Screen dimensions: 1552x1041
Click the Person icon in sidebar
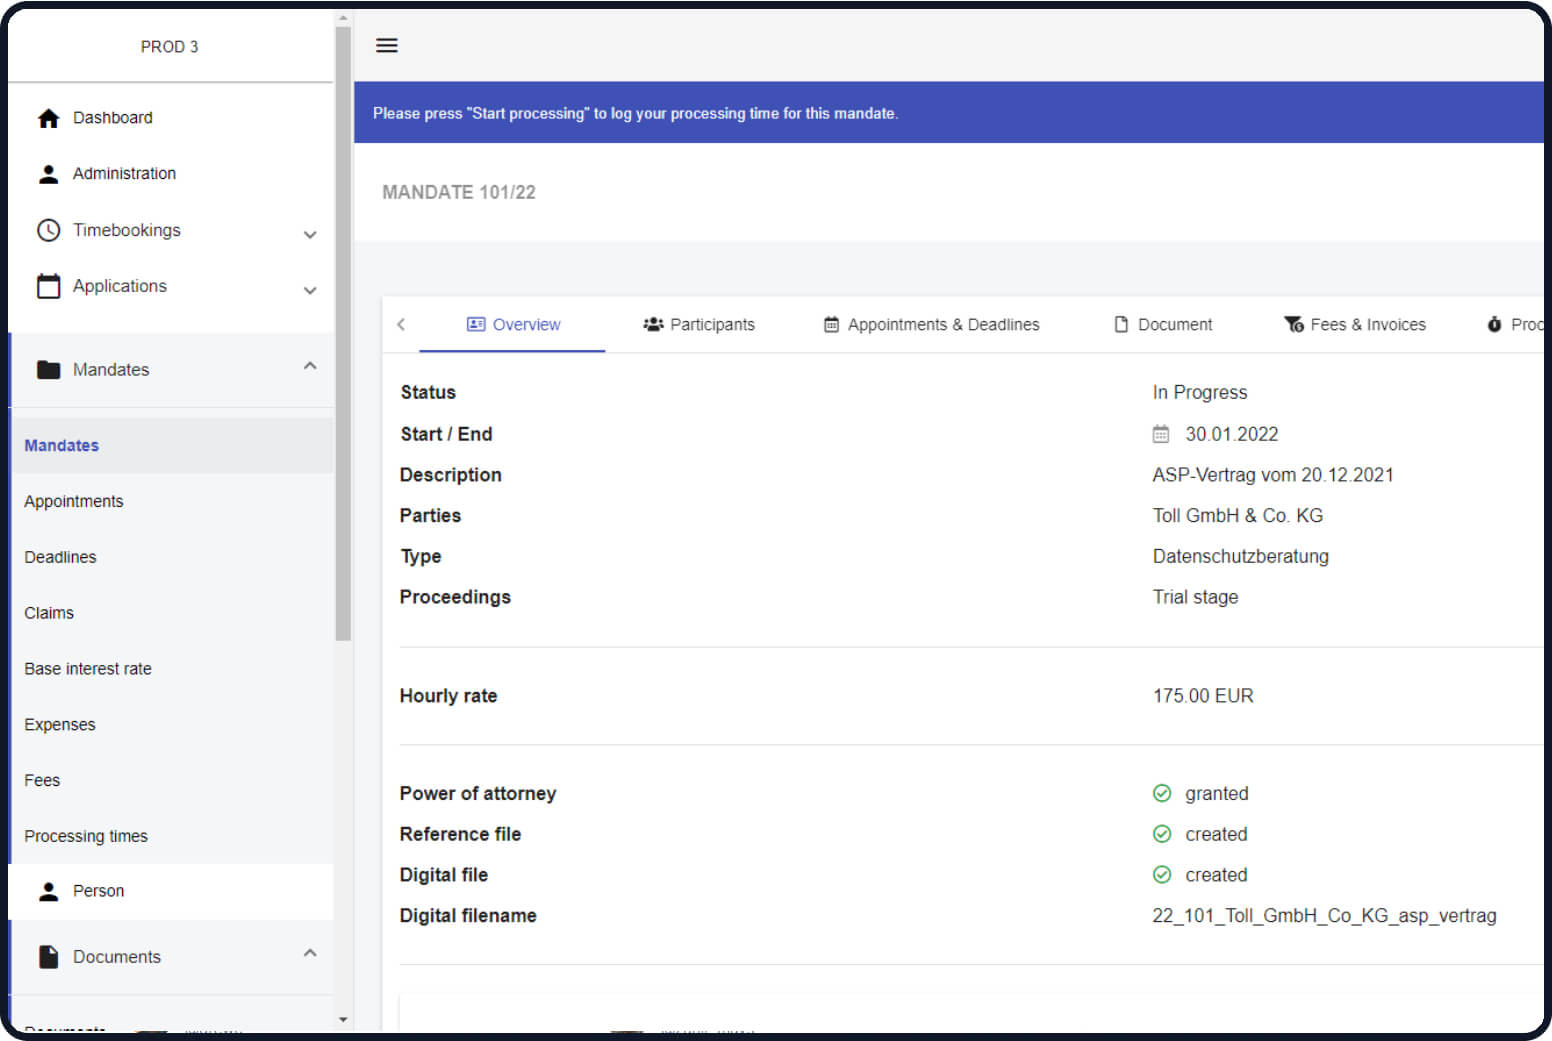48,891
